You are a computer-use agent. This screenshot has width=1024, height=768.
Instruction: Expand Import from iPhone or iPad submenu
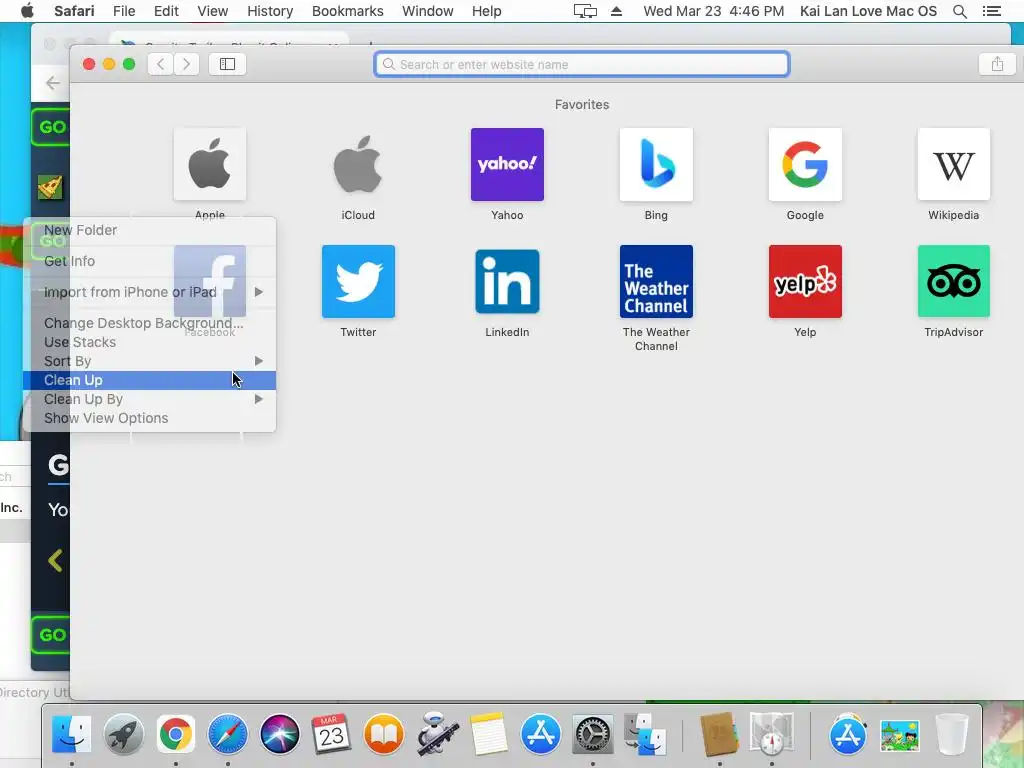click(x=150, y=292)
